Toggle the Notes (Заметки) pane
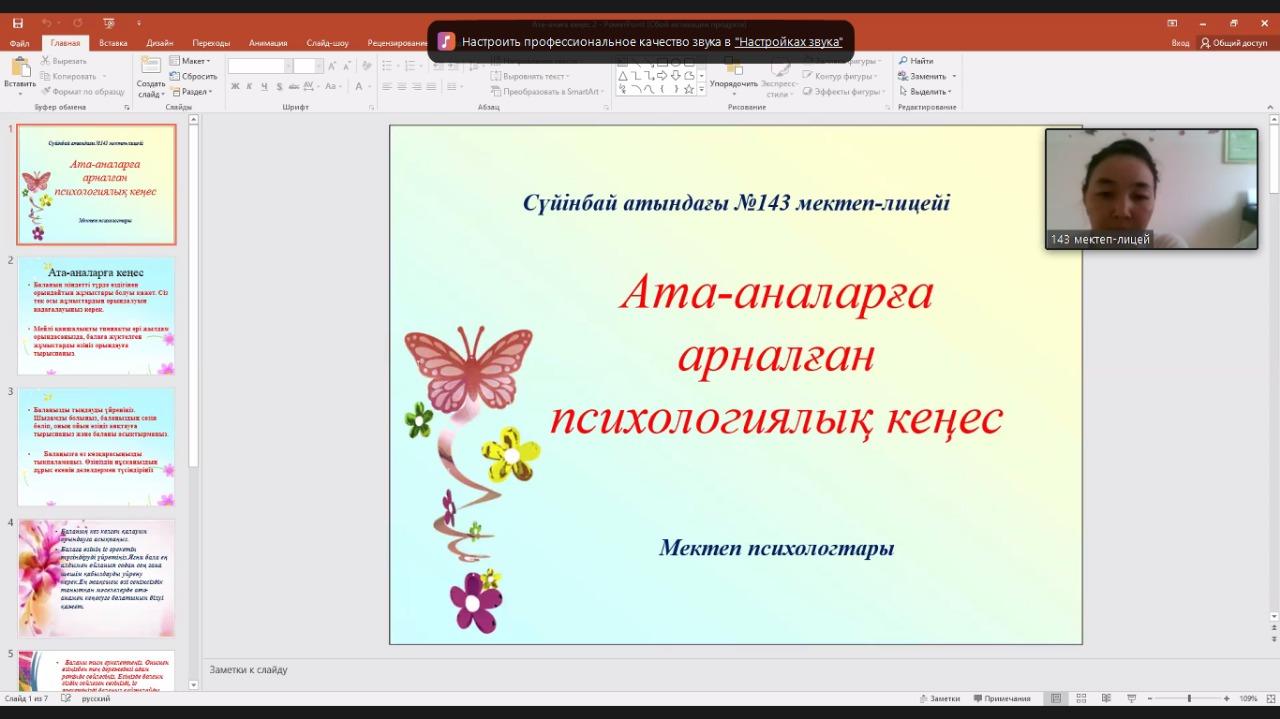Screen dimensions: 1280x719 939,698
